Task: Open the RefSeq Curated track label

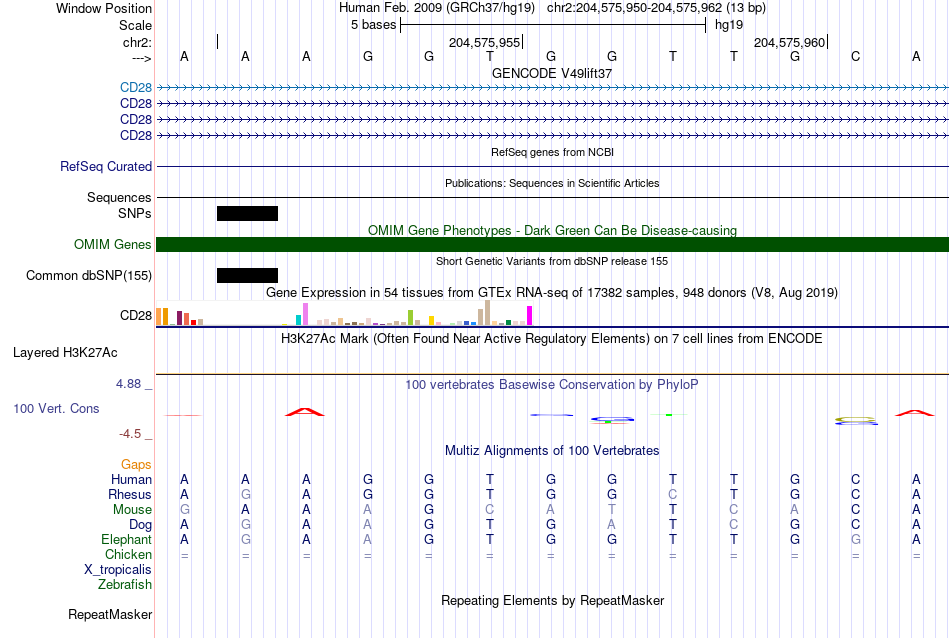Action: coord(106,166)
